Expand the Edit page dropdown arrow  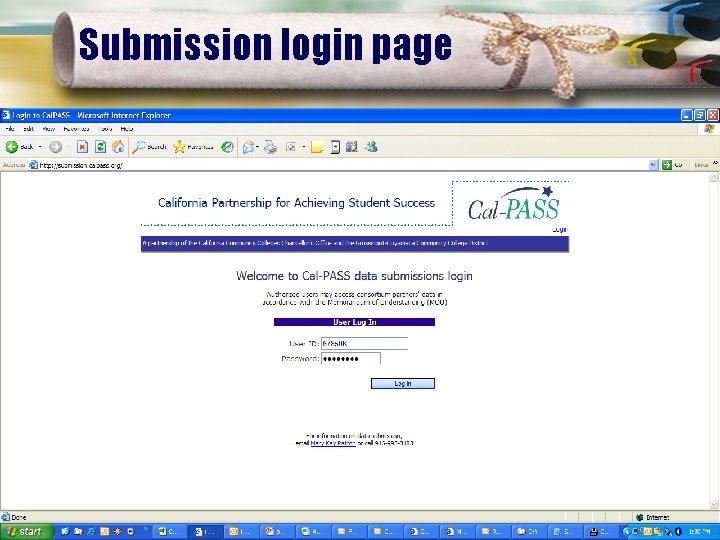tap(304, 147)
